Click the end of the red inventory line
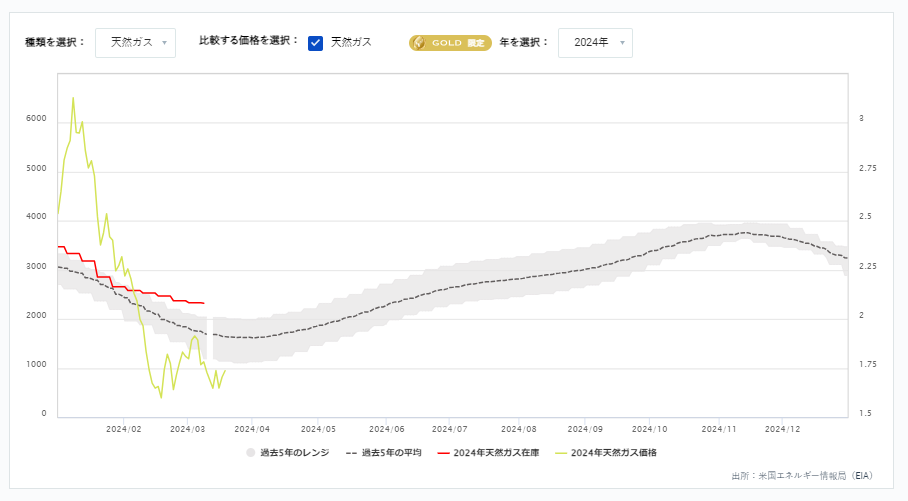Viewport: 908px width, 501px height. click(x=203, y=303)
